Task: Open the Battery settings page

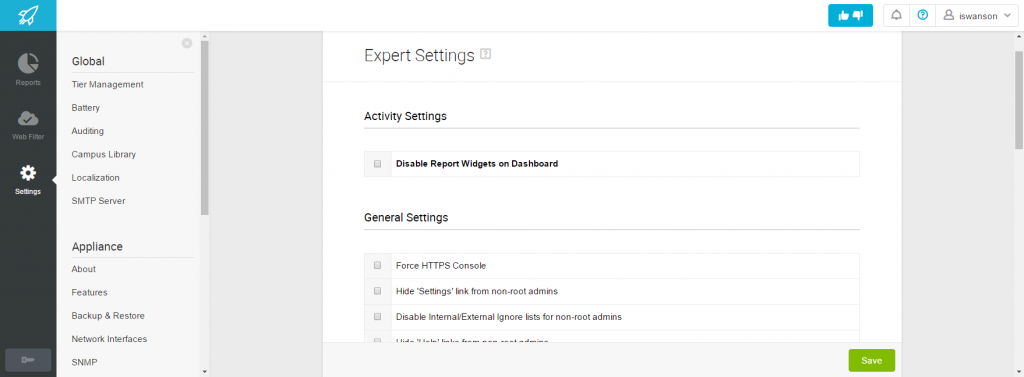Action: [x=86, y=108]
